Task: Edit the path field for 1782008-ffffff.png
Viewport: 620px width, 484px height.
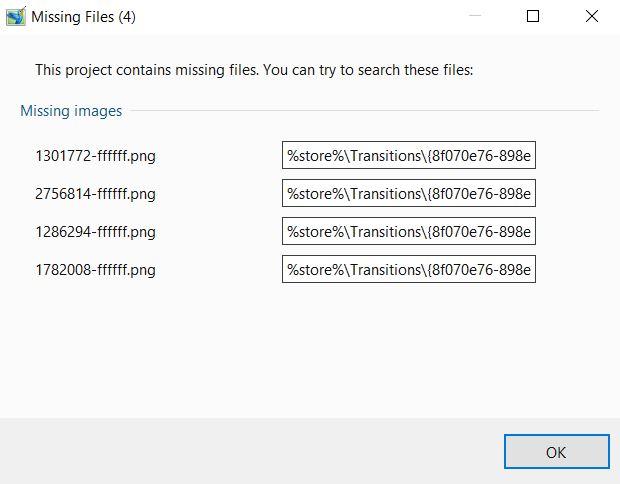Action: [x=408, y=270]
